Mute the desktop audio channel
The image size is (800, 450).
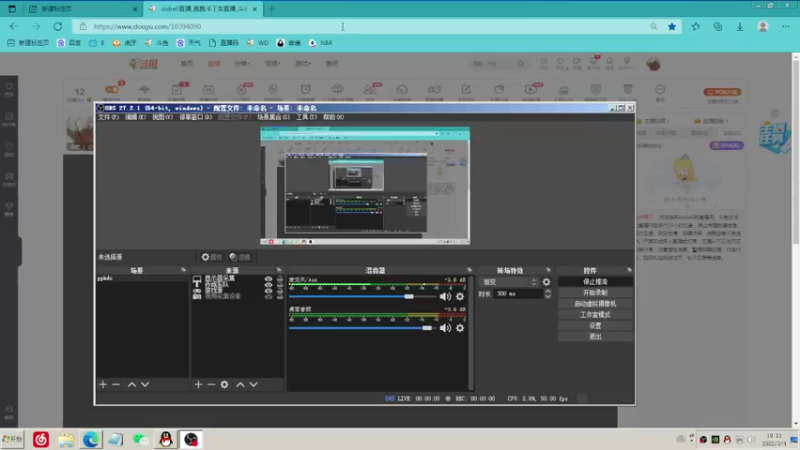point(445,328)
